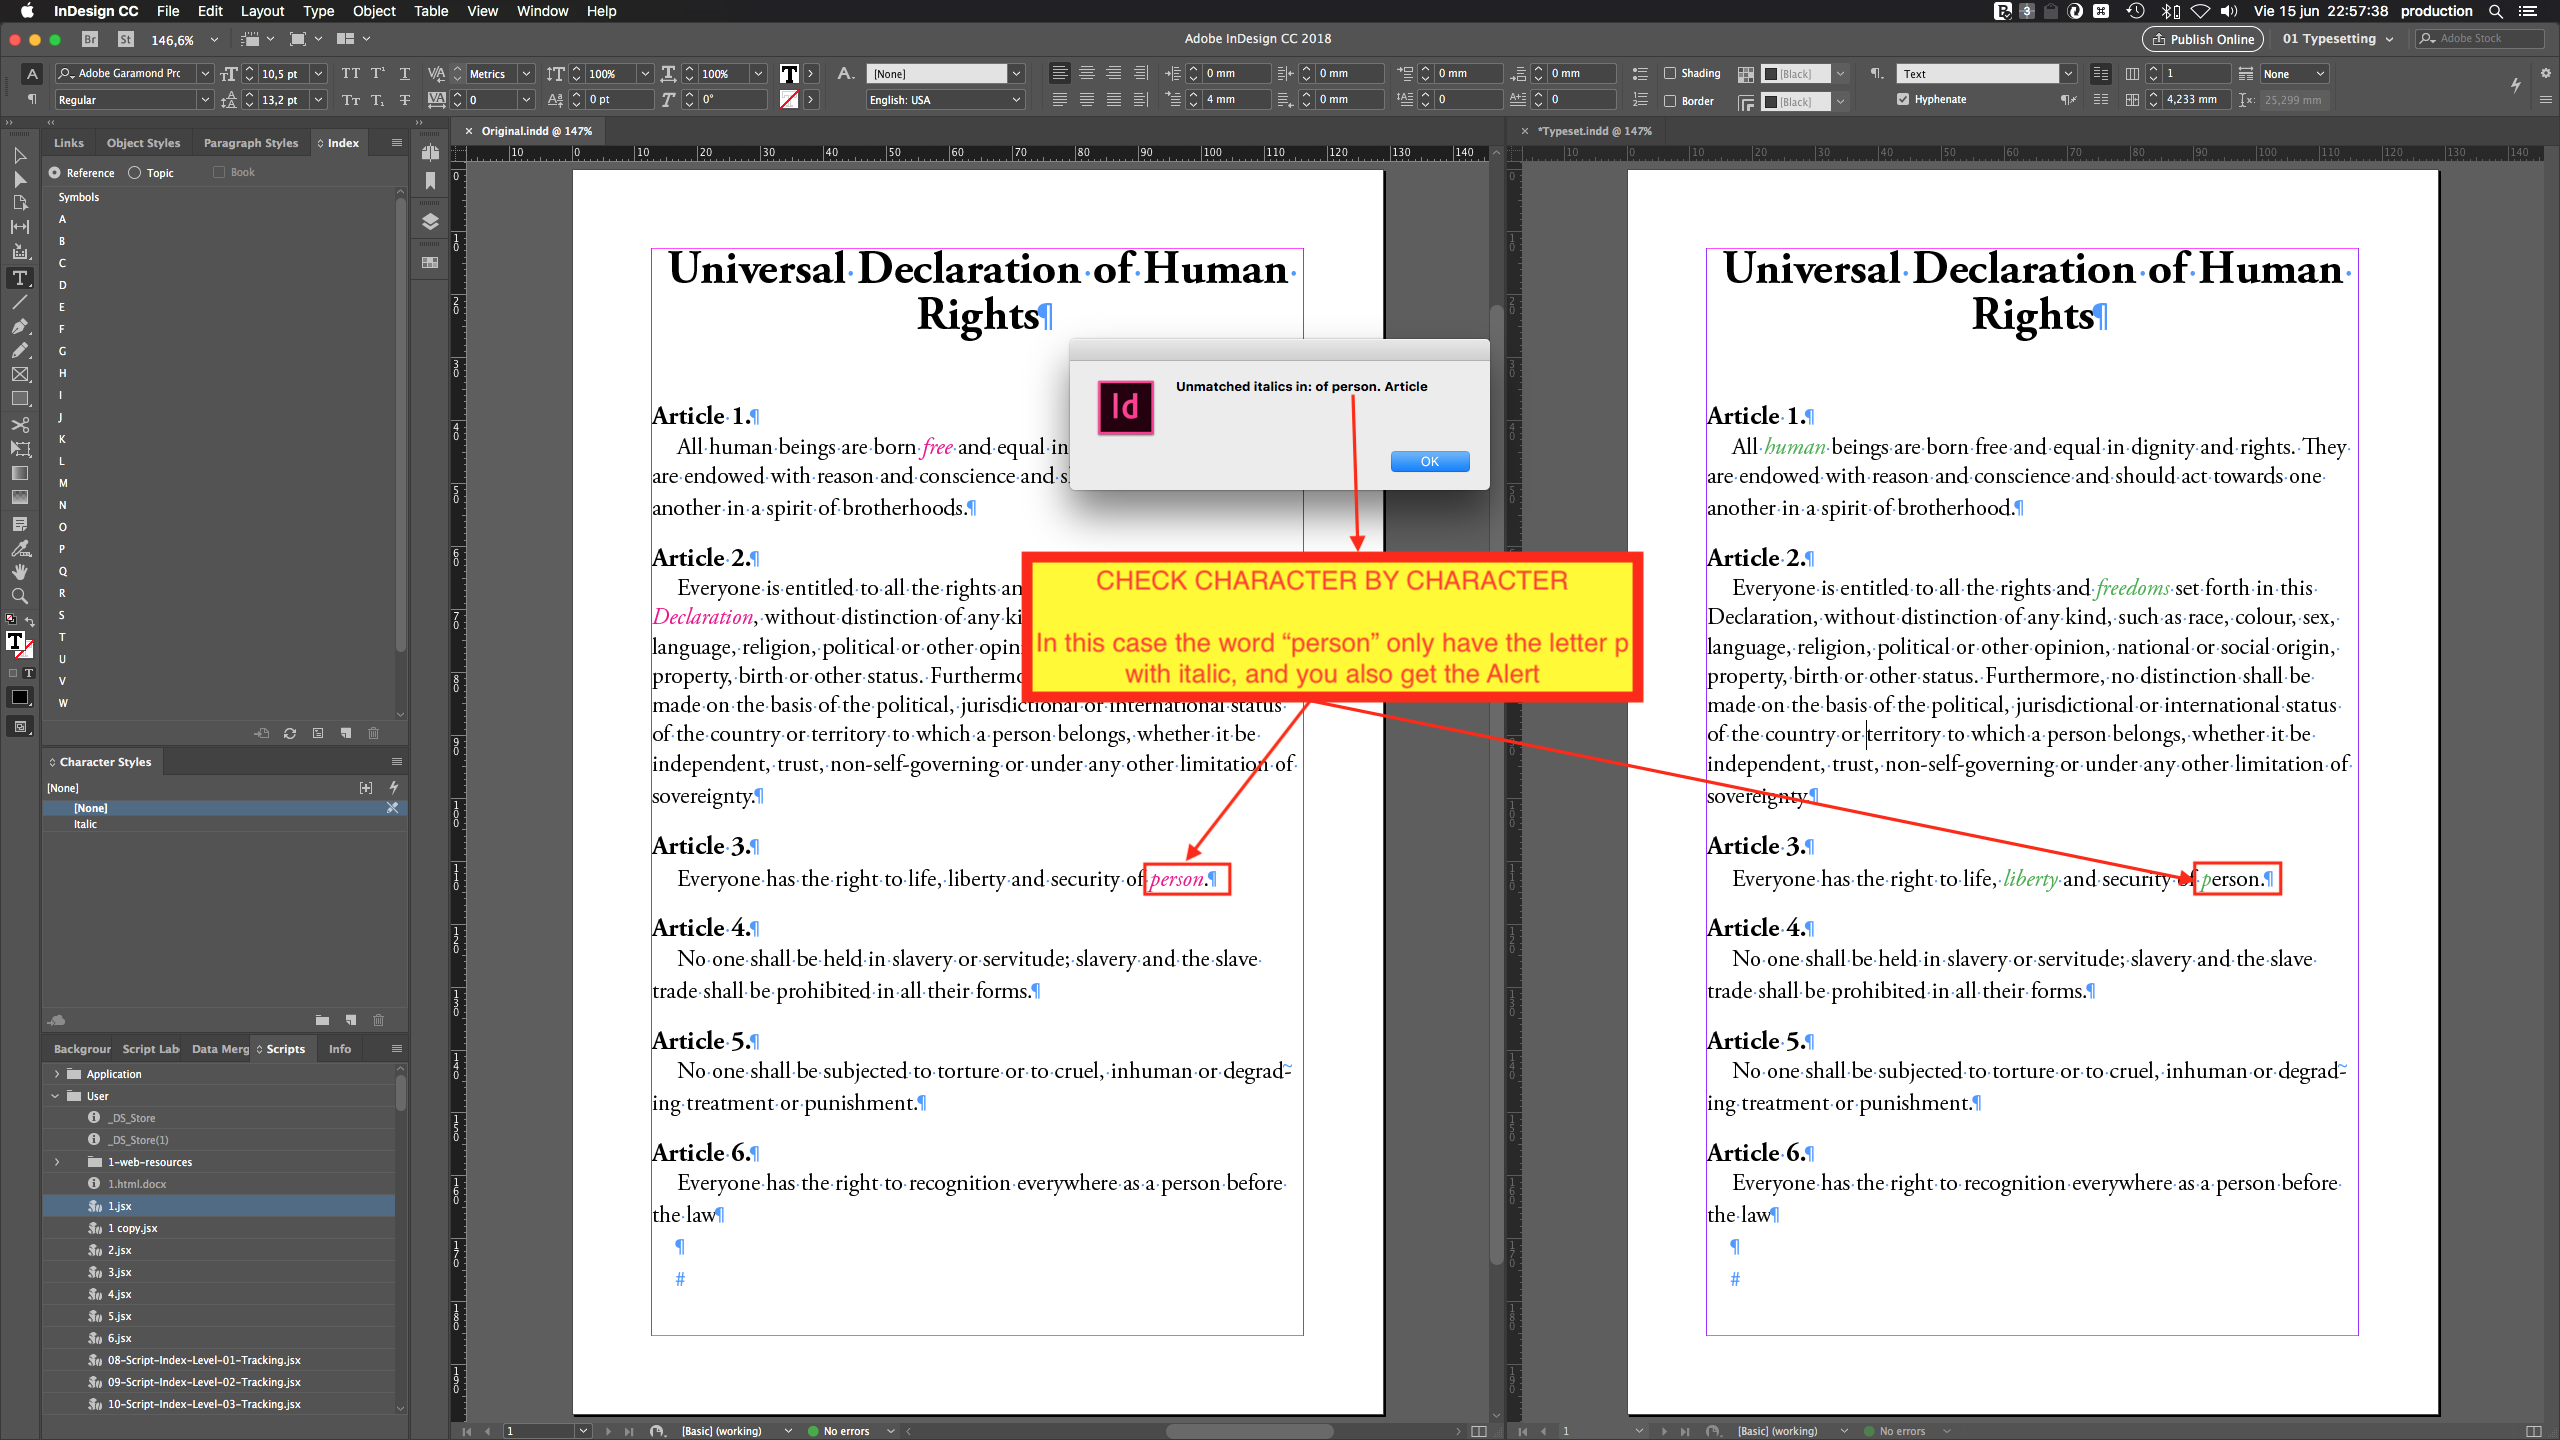Enable the Shading checkbox
This screenshot has height=1440, width=2560.
point(1670,73)
